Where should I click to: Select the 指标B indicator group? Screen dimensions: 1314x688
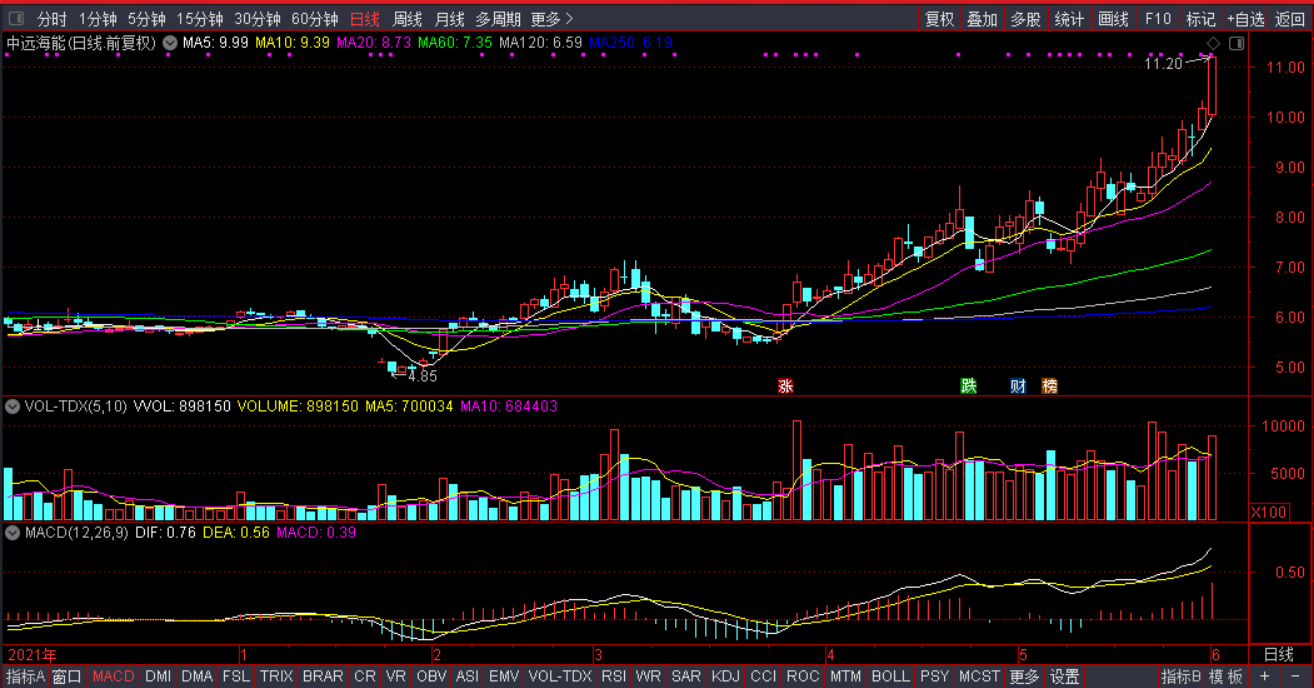point(1181,677)
